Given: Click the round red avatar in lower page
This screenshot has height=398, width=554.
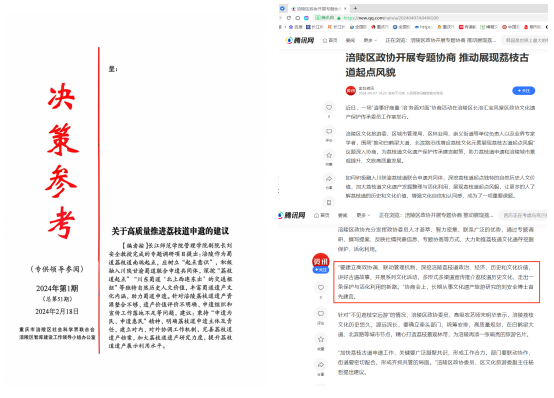Looking at the screenshot, I should (x=320, y=261).
